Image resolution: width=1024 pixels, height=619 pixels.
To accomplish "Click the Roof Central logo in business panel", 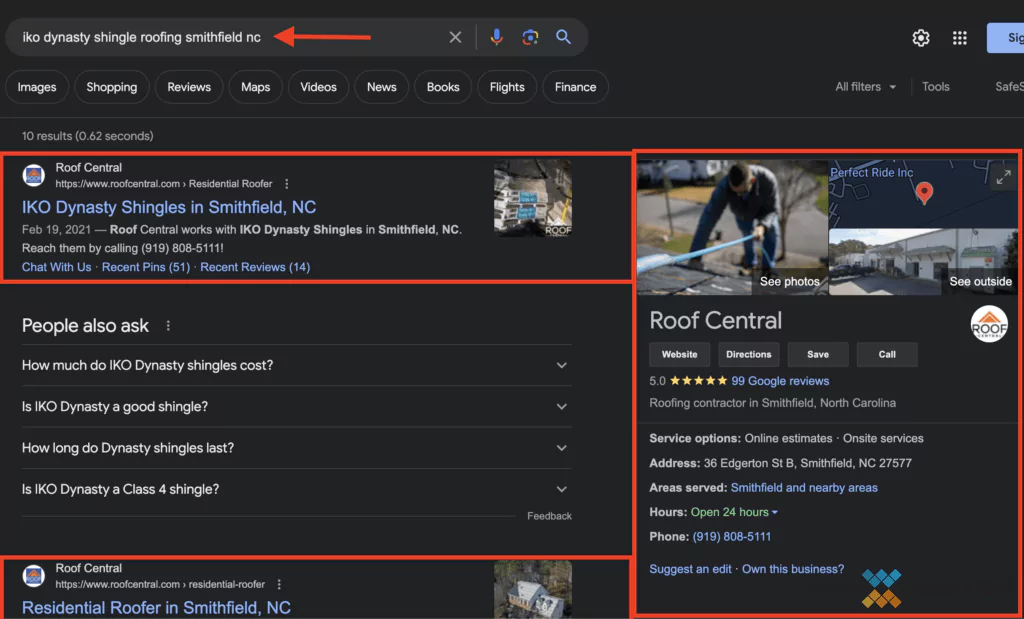I will 989,324.
